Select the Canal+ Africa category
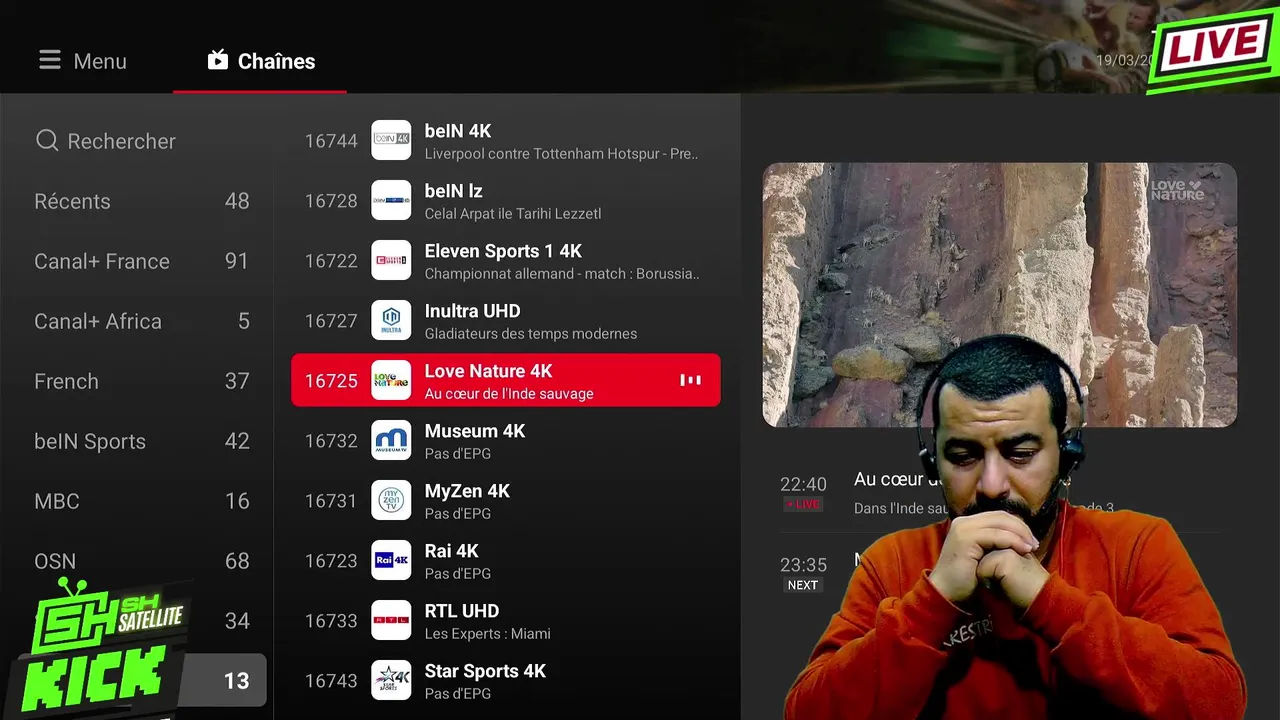 [x=141, y=321]
